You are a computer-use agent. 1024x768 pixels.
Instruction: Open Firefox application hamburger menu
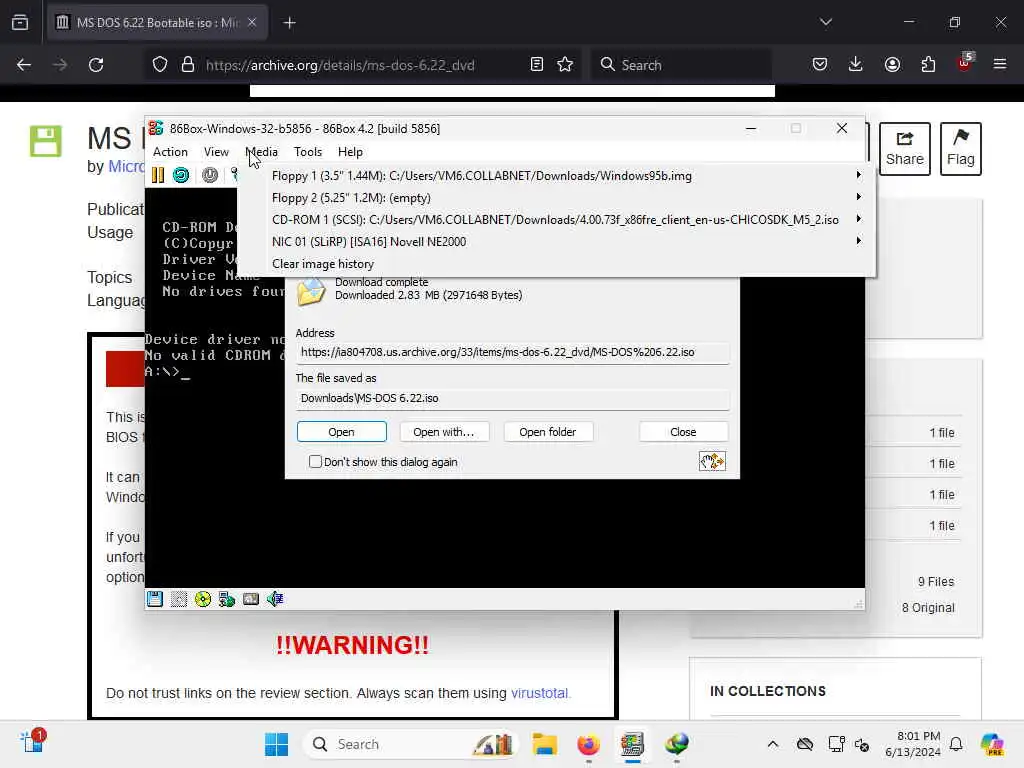tap(1000, 64)
